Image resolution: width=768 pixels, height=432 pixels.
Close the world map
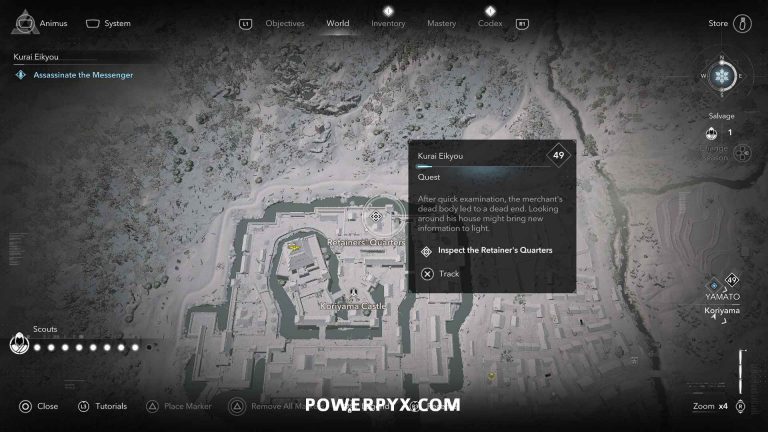39,406
